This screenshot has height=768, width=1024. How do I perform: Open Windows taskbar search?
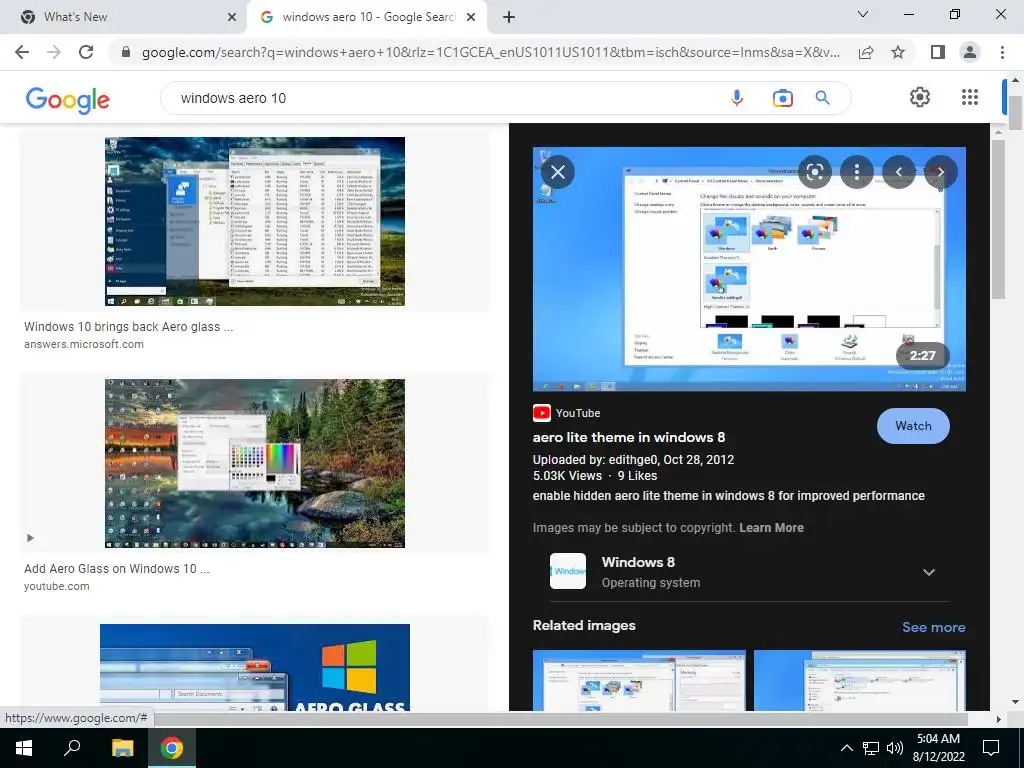pyautogui.click(x=72, y=748)
